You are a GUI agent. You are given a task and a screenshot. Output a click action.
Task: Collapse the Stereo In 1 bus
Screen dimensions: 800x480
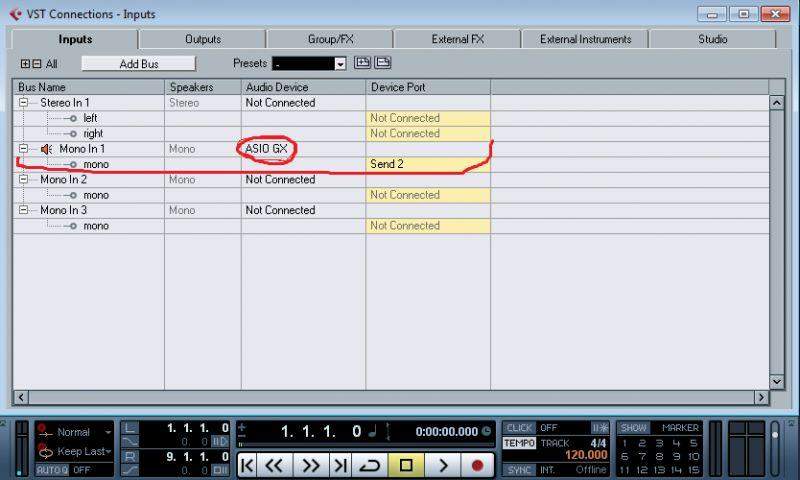pyautogui.click(x=23, y=103)
